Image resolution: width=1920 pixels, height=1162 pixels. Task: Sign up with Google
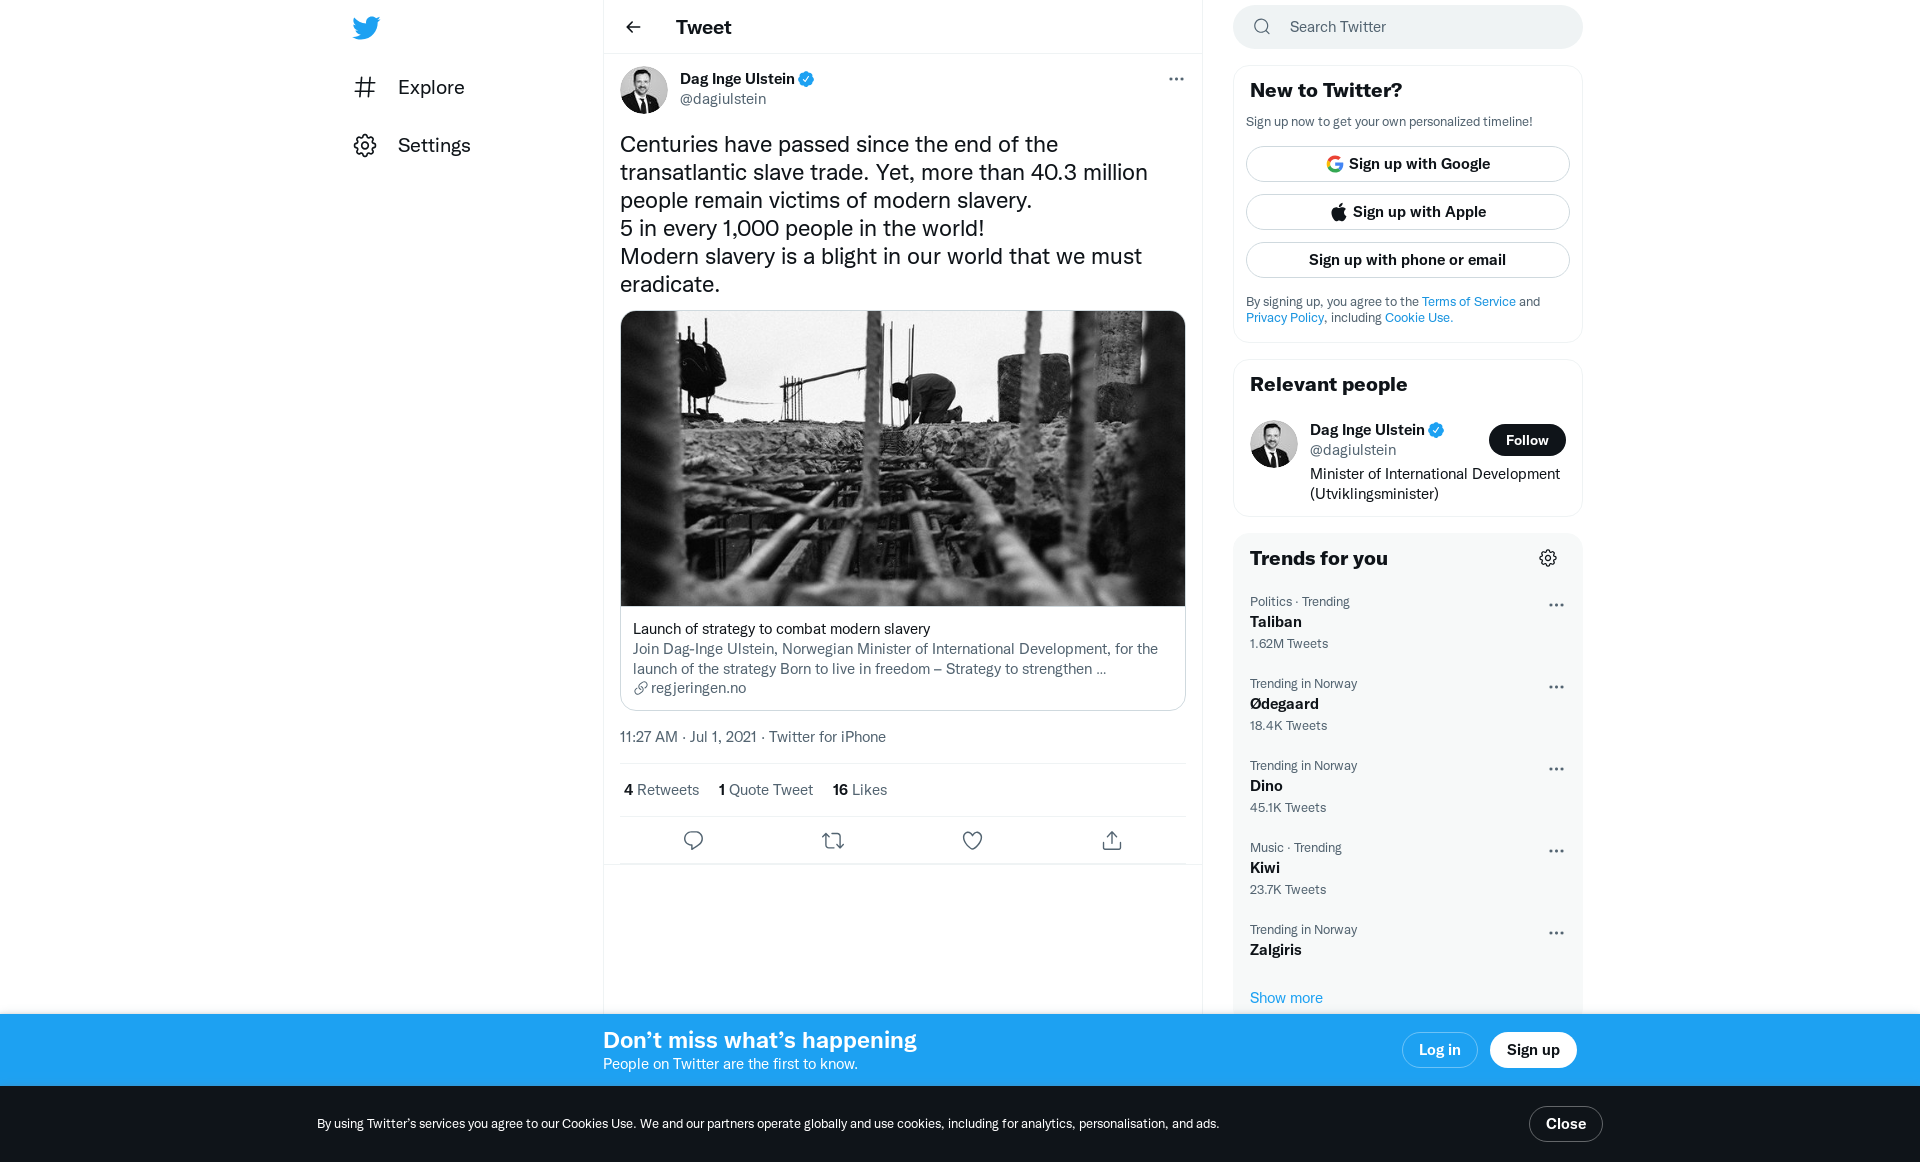point(1407,164)
